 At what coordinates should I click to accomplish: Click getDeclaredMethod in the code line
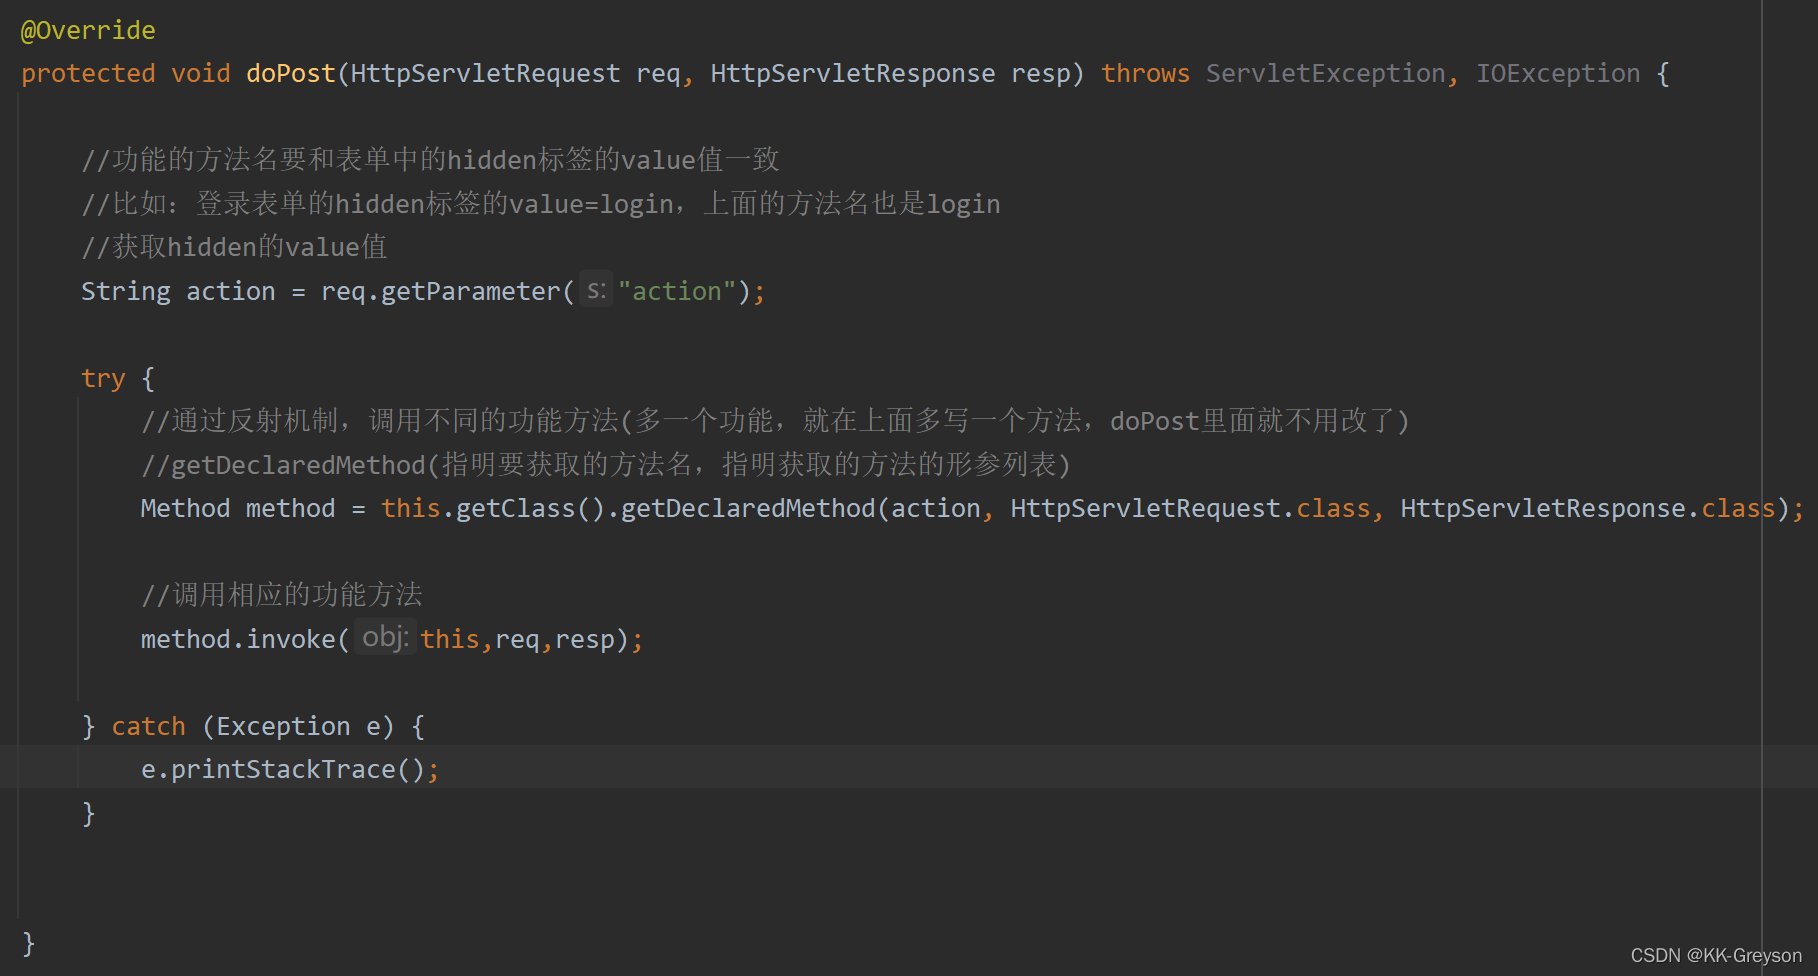coord(748,509)
